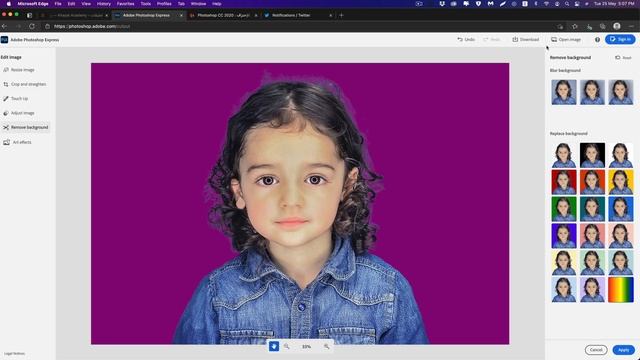
Task: Choose pastel lavender replacement background
Action: pyautogui.click(x=592, y=290)
